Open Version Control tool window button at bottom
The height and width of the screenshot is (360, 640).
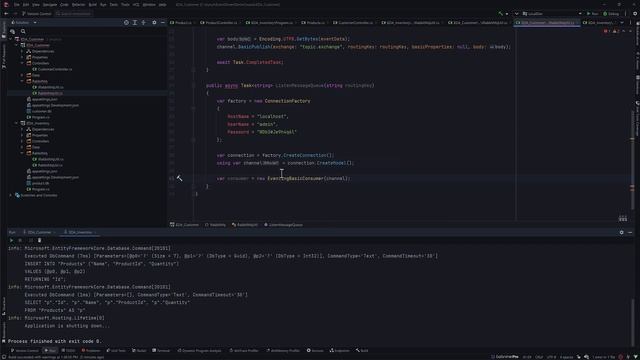tap(24, 350)
